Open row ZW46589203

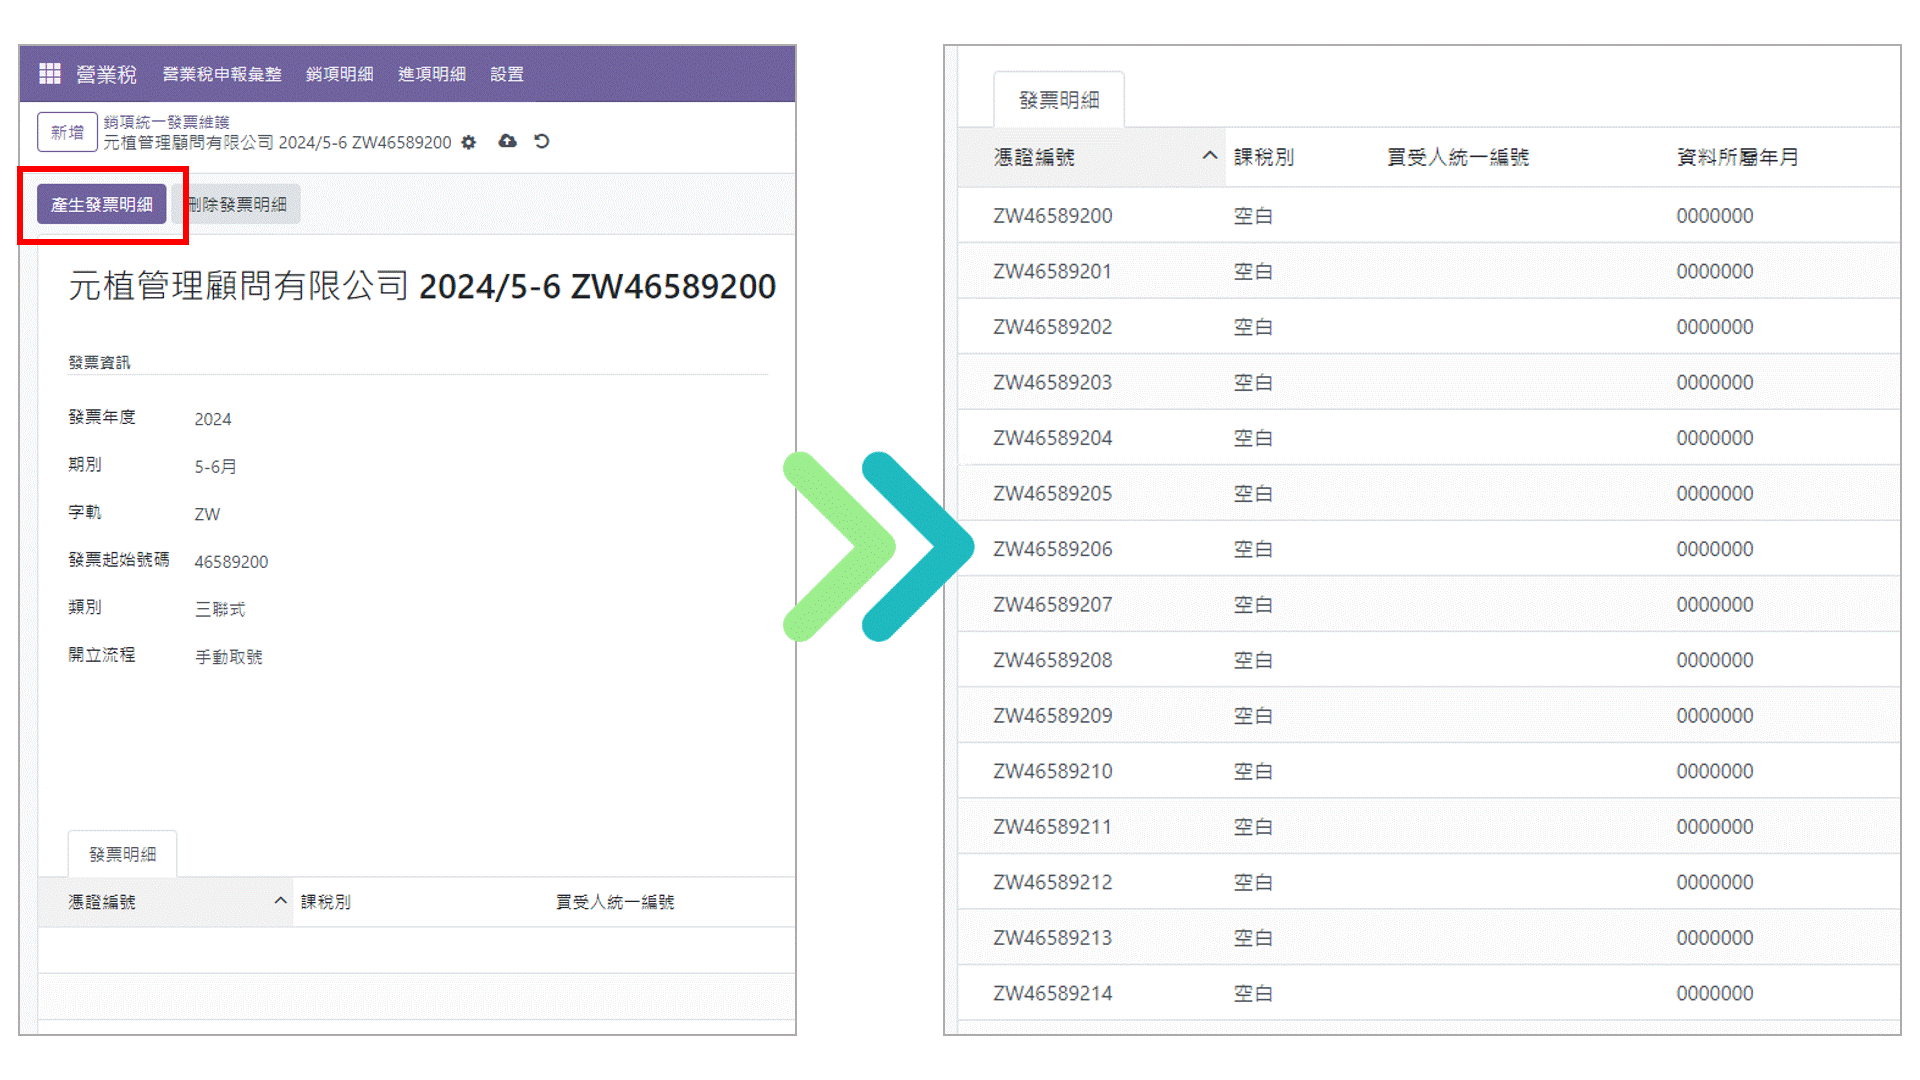click(x=1429, y=382)
